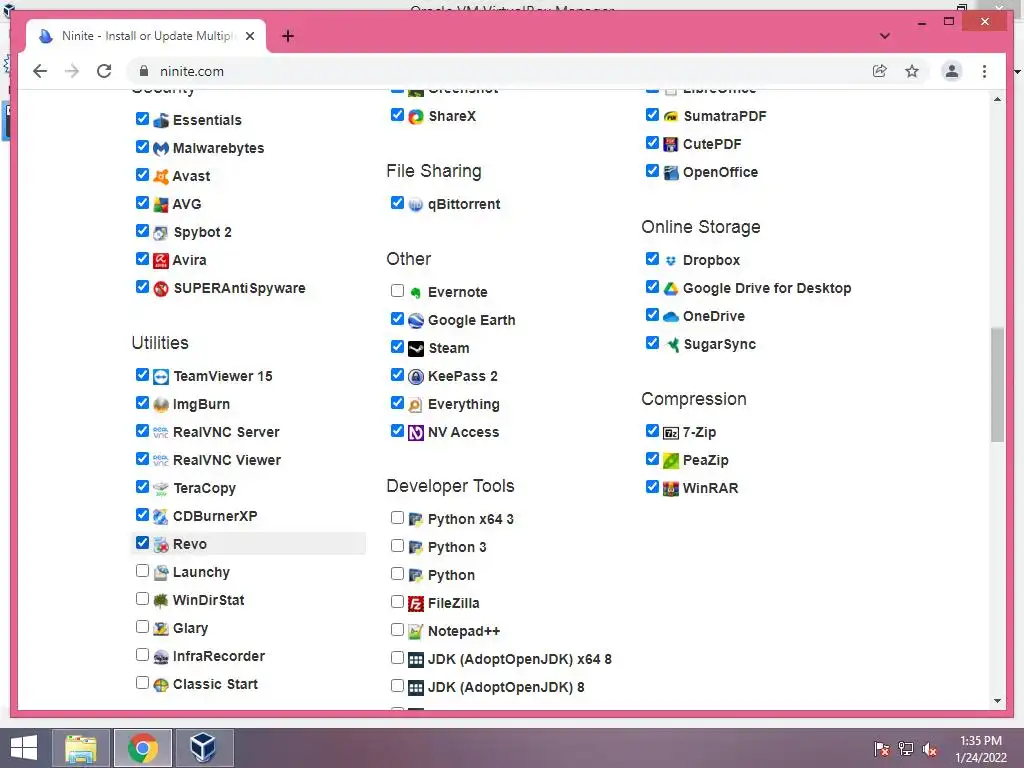Click the Google Earth globe icon
The width and height of the screenshot is (1024, 768).
[x=416, y=321]
